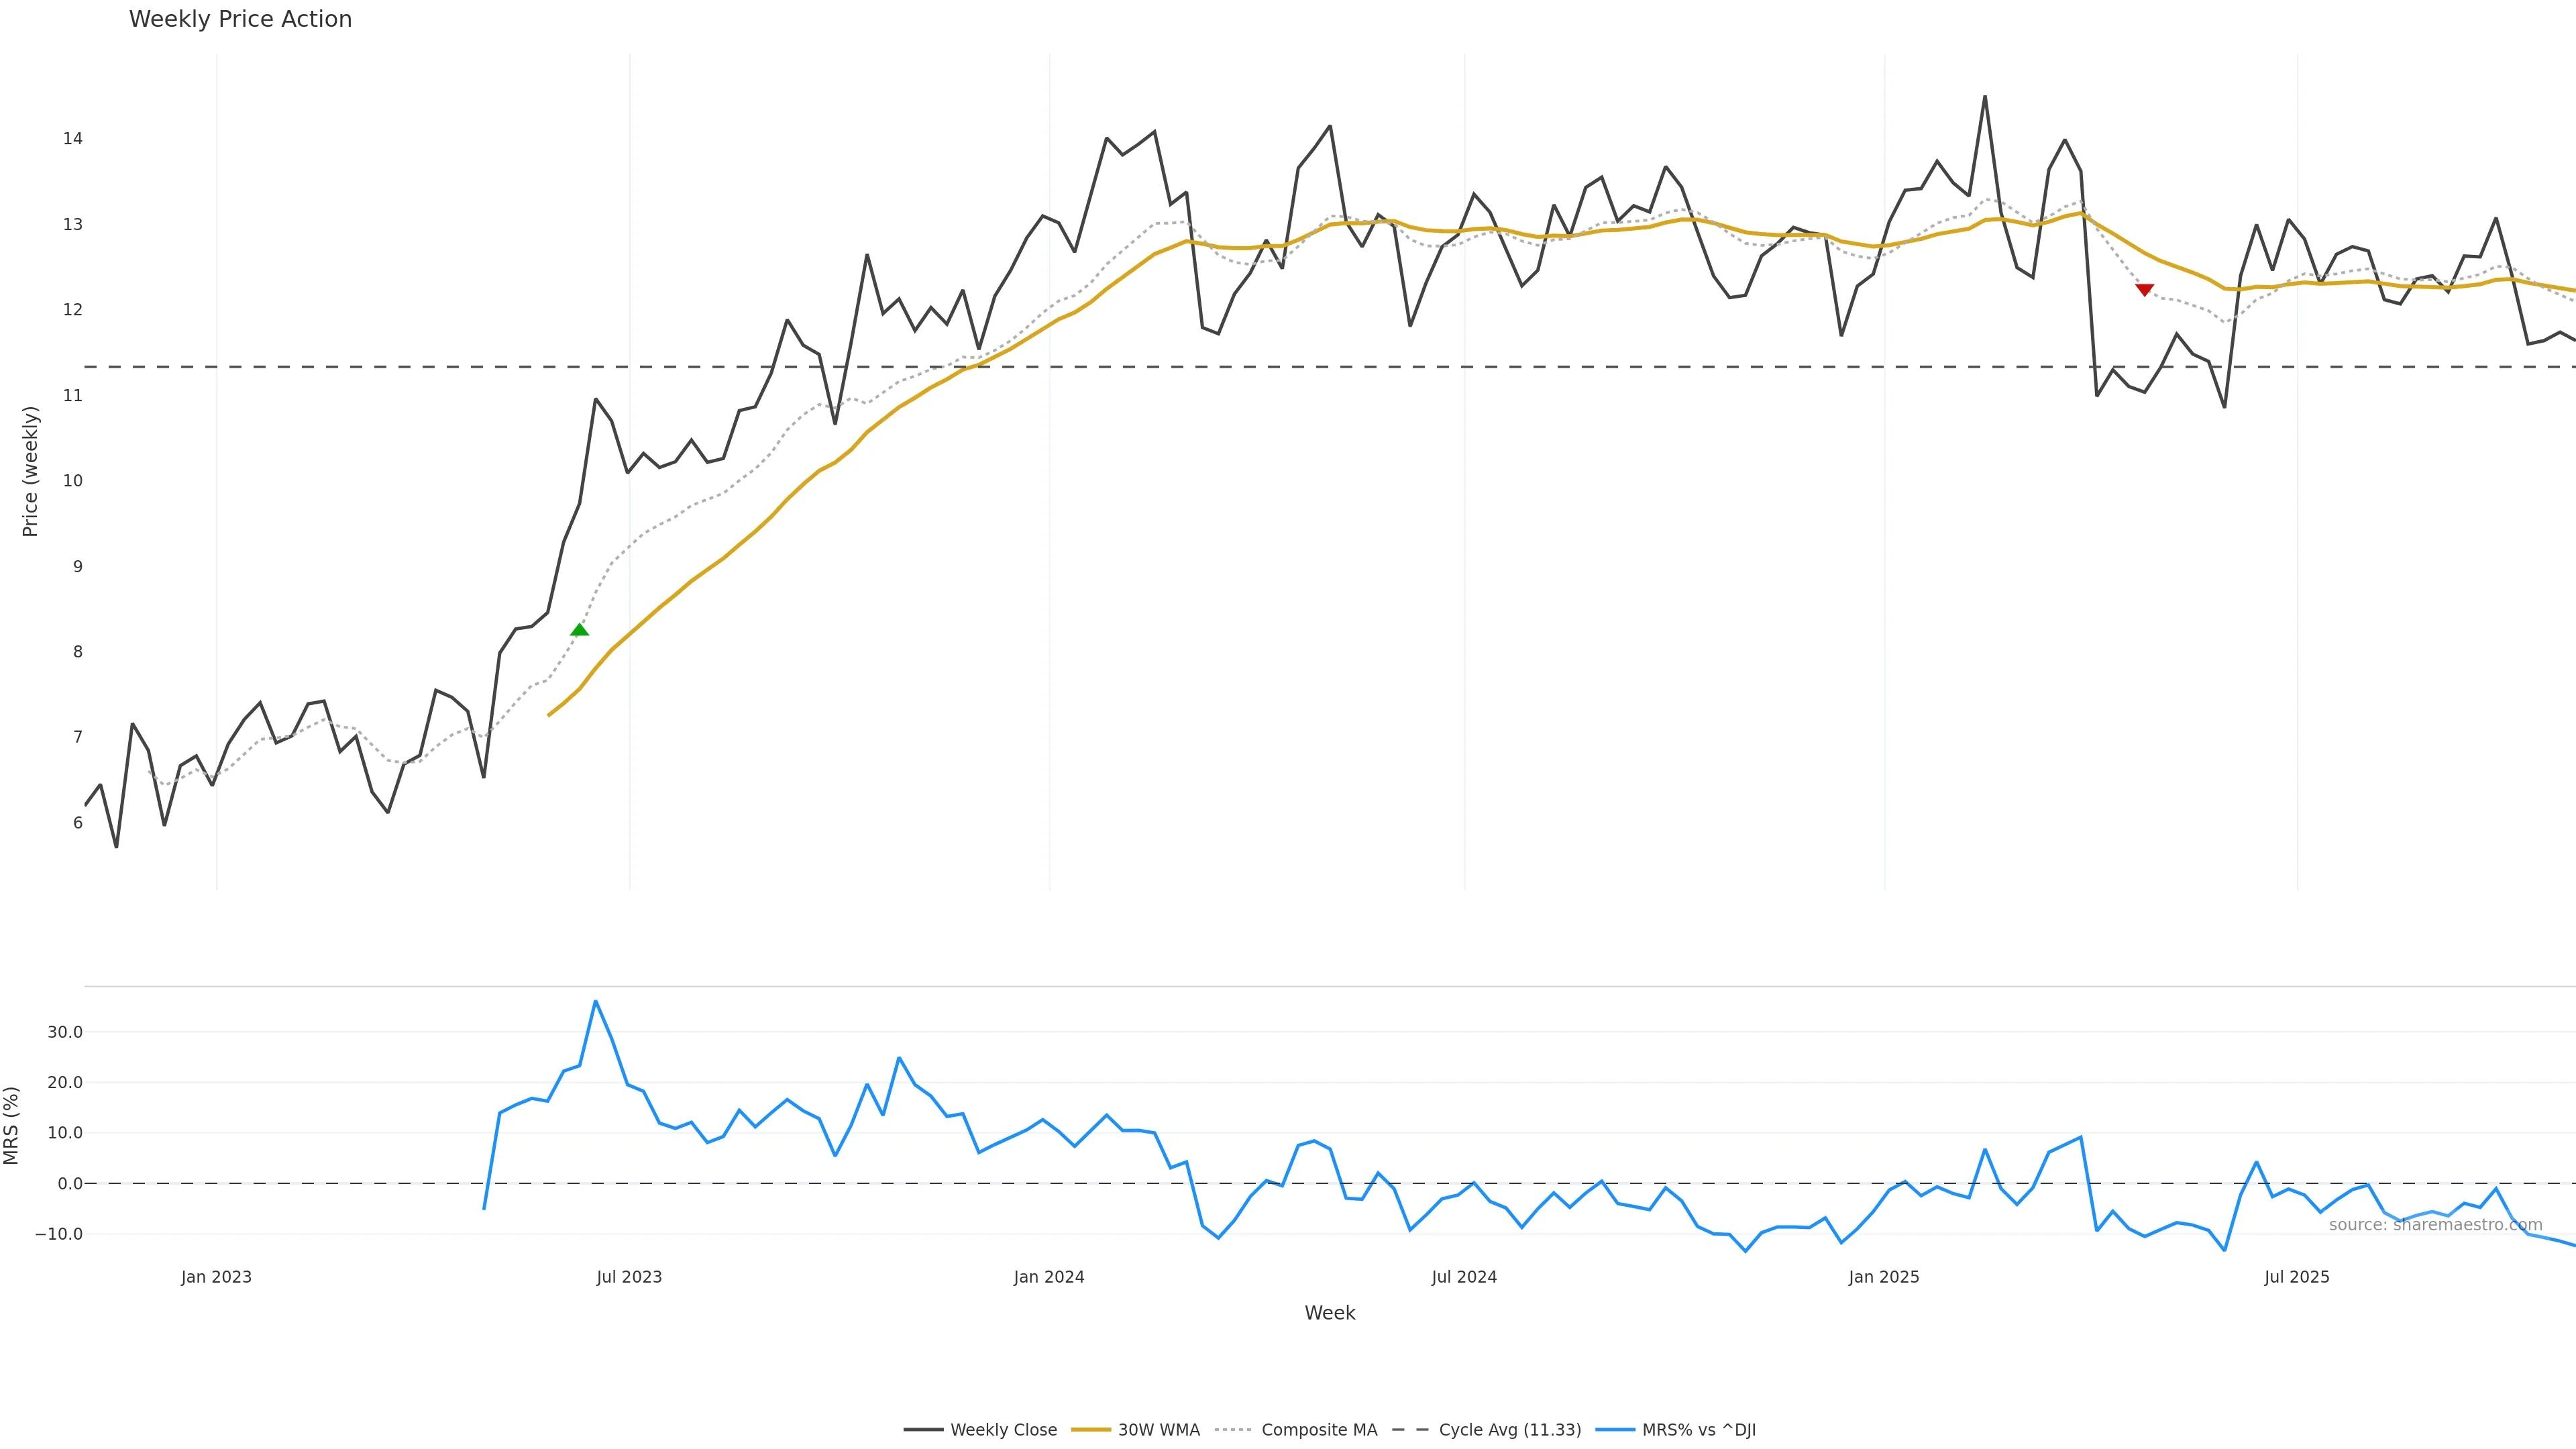Select the Jul 2025 x-axis tick label
Screen dimensions: 2576x1449
2297,1277
